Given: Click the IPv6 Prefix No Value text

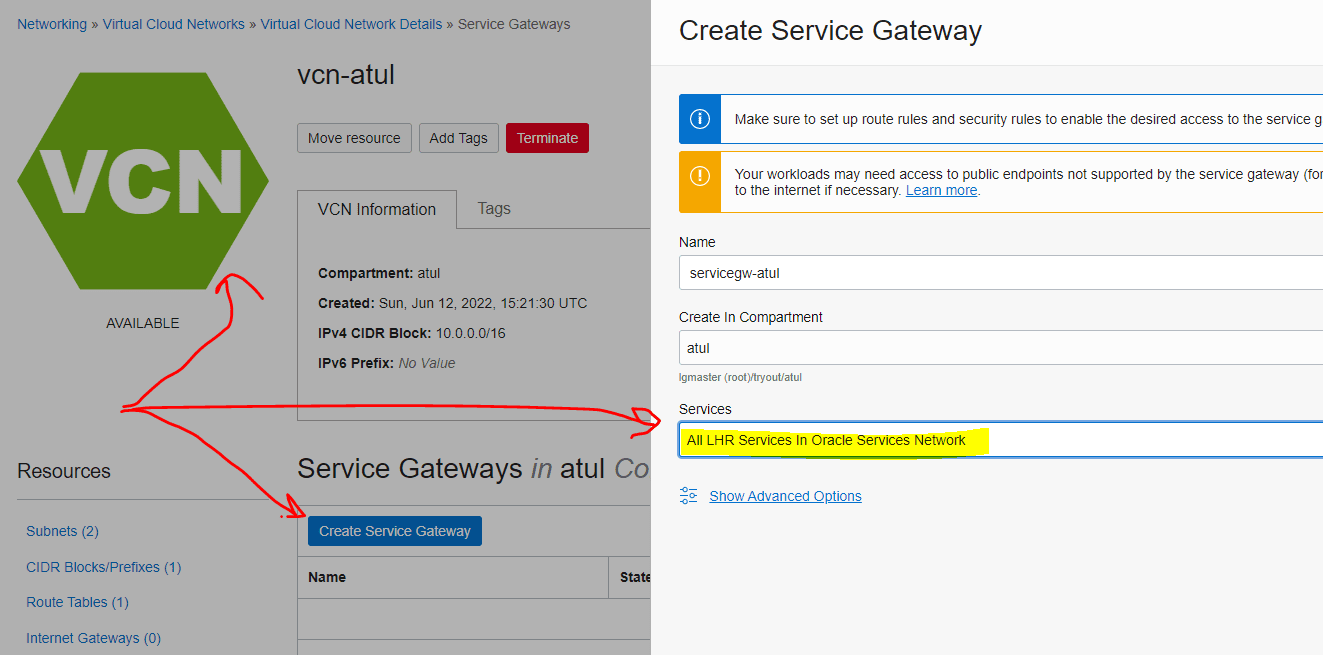Looking at the screenshot, I should [x=386, y=363].
